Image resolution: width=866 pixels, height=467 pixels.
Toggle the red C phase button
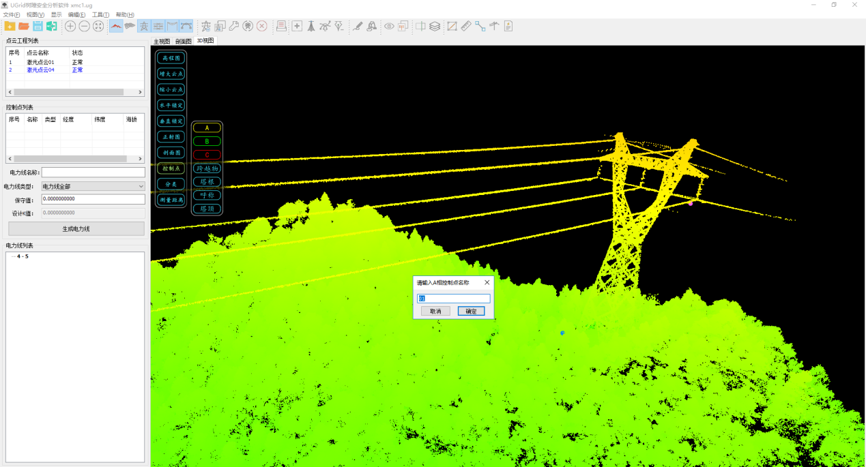tap(207, 155)
